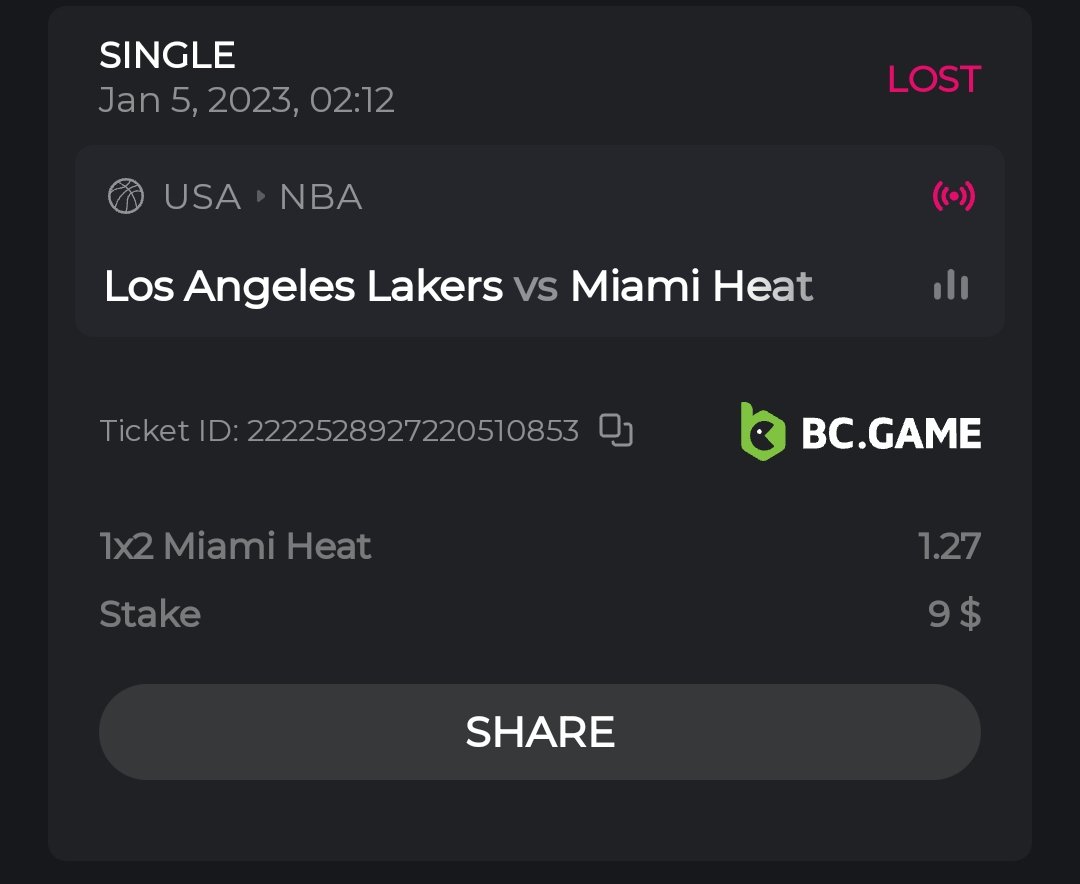Open the USA country breadcrumb
This screenshot has height=884, width=1080.
(x=202, y=196)
